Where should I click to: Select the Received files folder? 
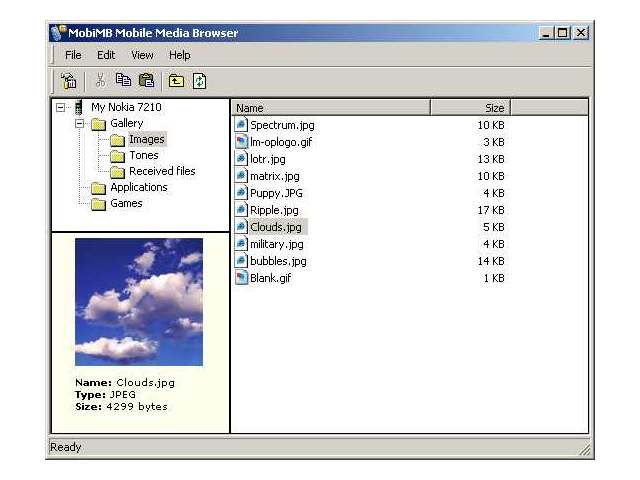[x=161, y=172]
